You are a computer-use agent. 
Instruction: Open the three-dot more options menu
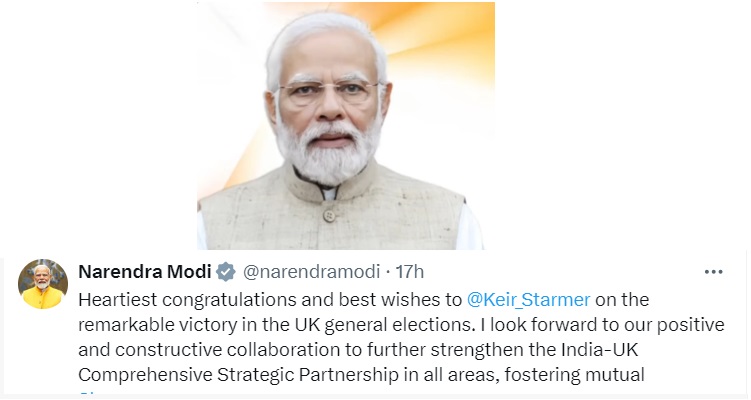tap(713, 272)
